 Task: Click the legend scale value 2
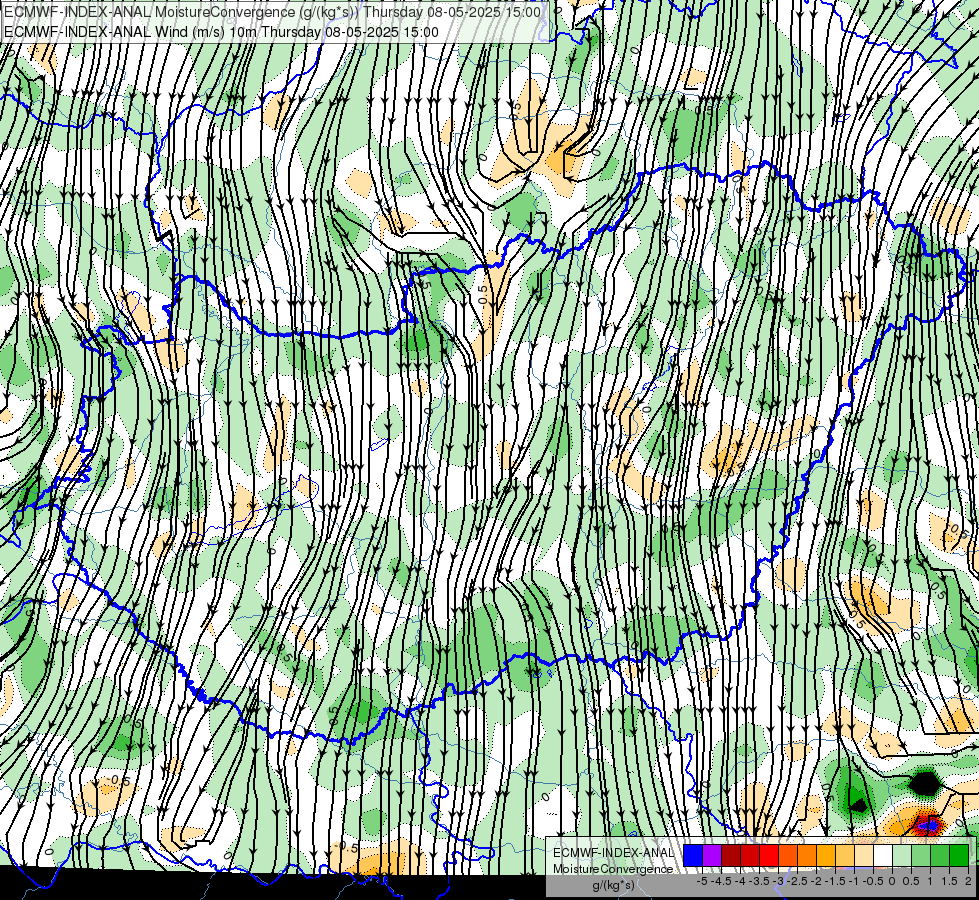click(968, 881)
